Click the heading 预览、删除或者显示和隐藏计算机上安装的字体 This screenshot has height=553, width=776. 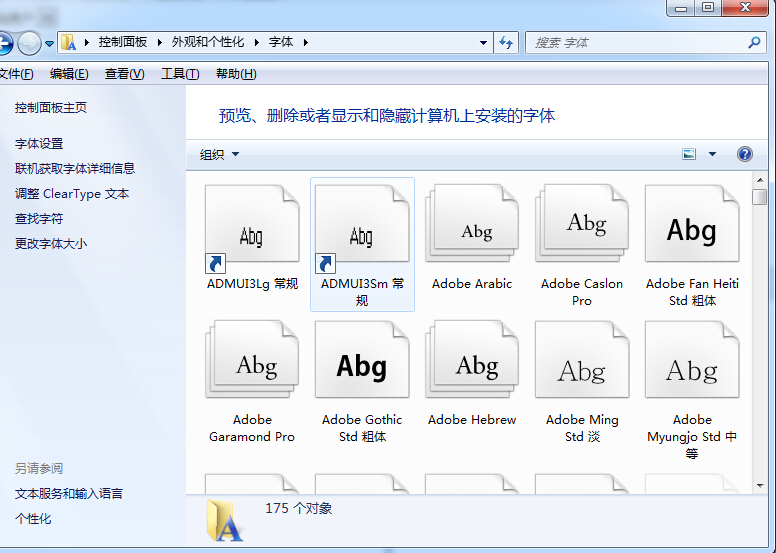click(387, 116)
